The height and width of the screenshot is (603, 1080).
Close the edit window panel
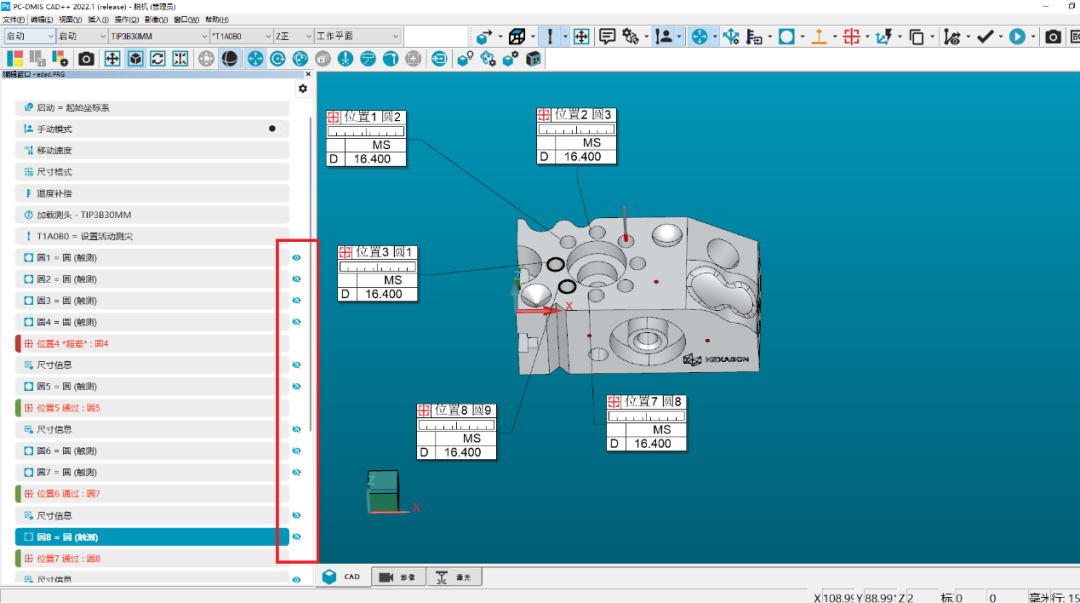pyautogui.click(x=308, y=74)
